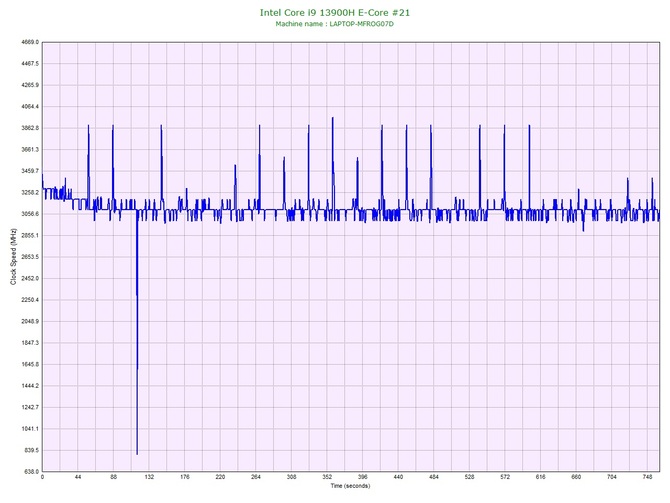The height and width of the screenshot is (503, 670).
Task: Click x-axis tick label 484
Action: pos(434,477)
